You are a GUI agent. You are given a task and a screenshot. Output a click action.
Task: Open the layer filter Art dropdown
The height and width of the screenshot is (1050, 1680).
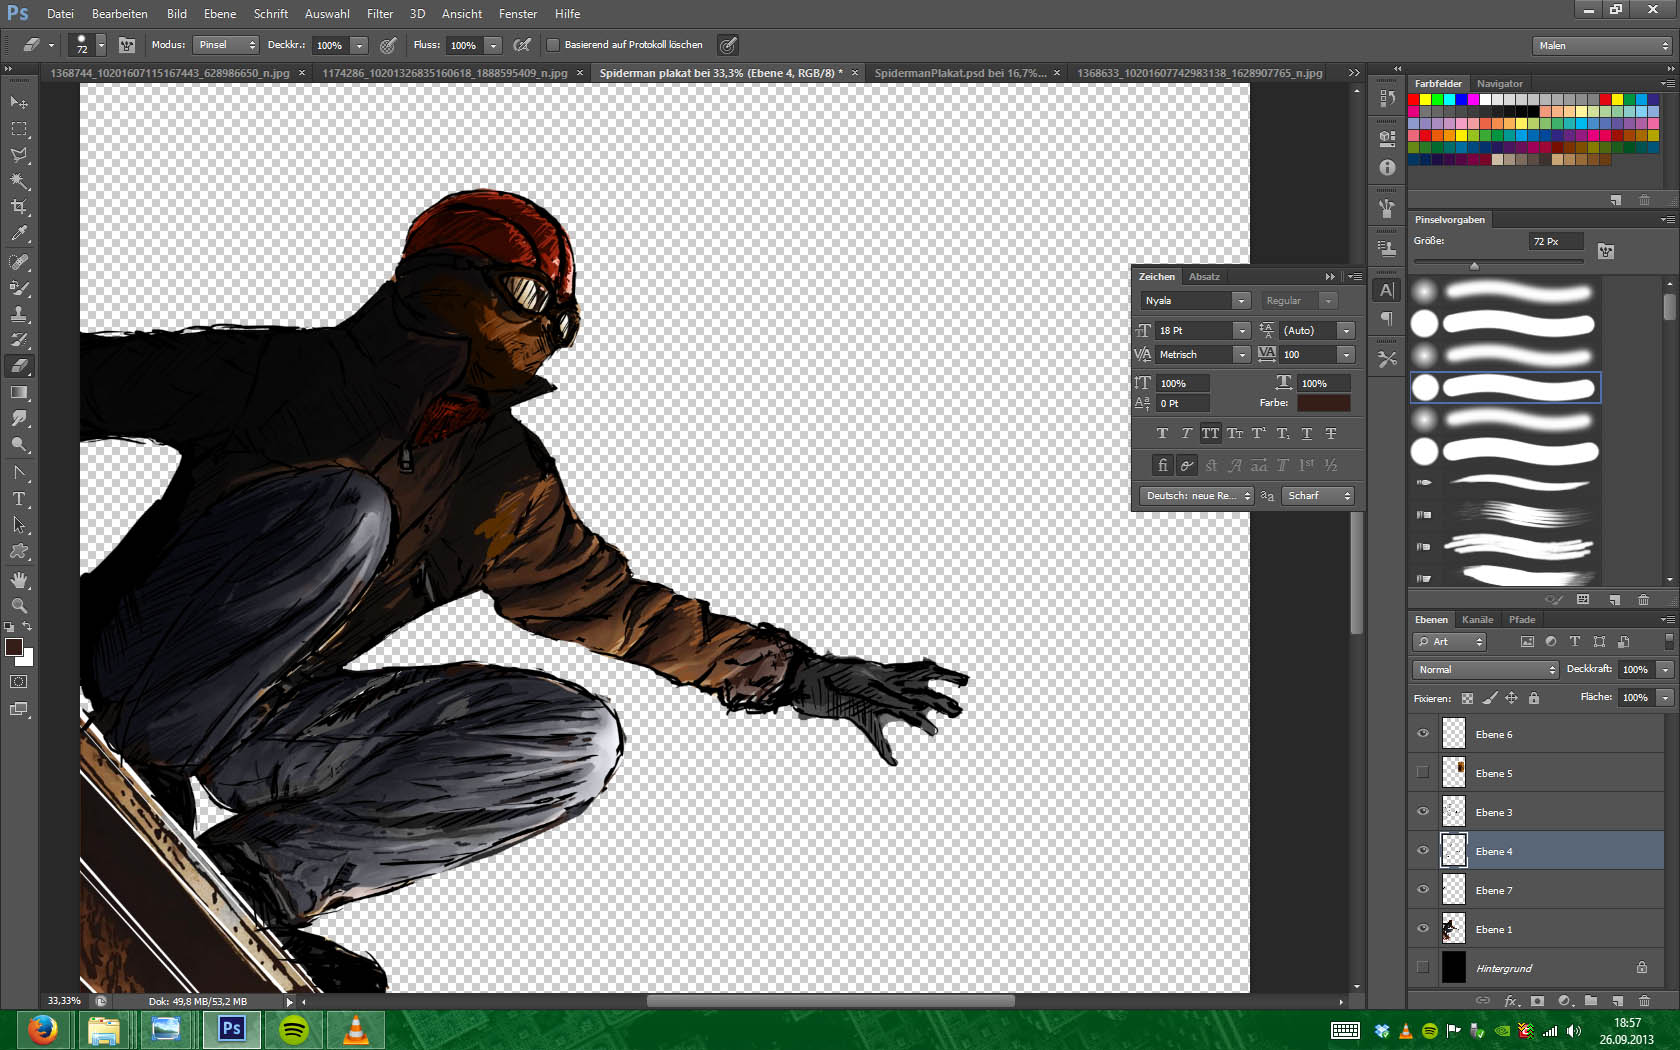tap(1450, 642)
